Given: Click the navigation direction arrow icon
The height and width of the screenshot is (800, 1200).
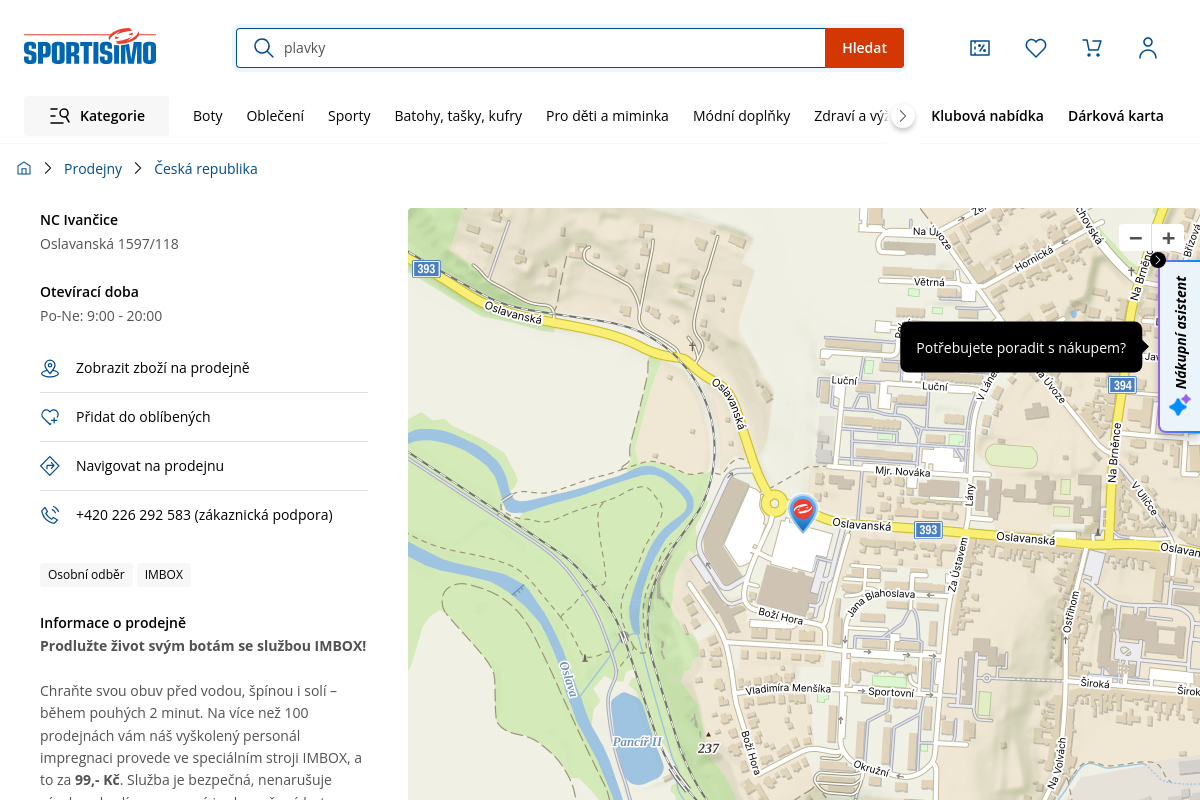Looking at the screenshot, I should (x=50, y=466).
